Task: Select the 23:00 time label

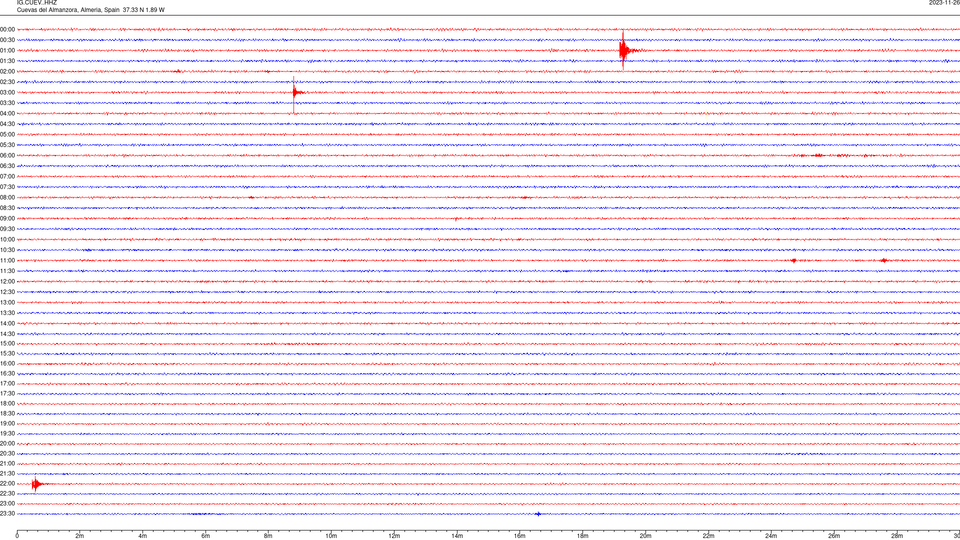Action: [7, 504]
